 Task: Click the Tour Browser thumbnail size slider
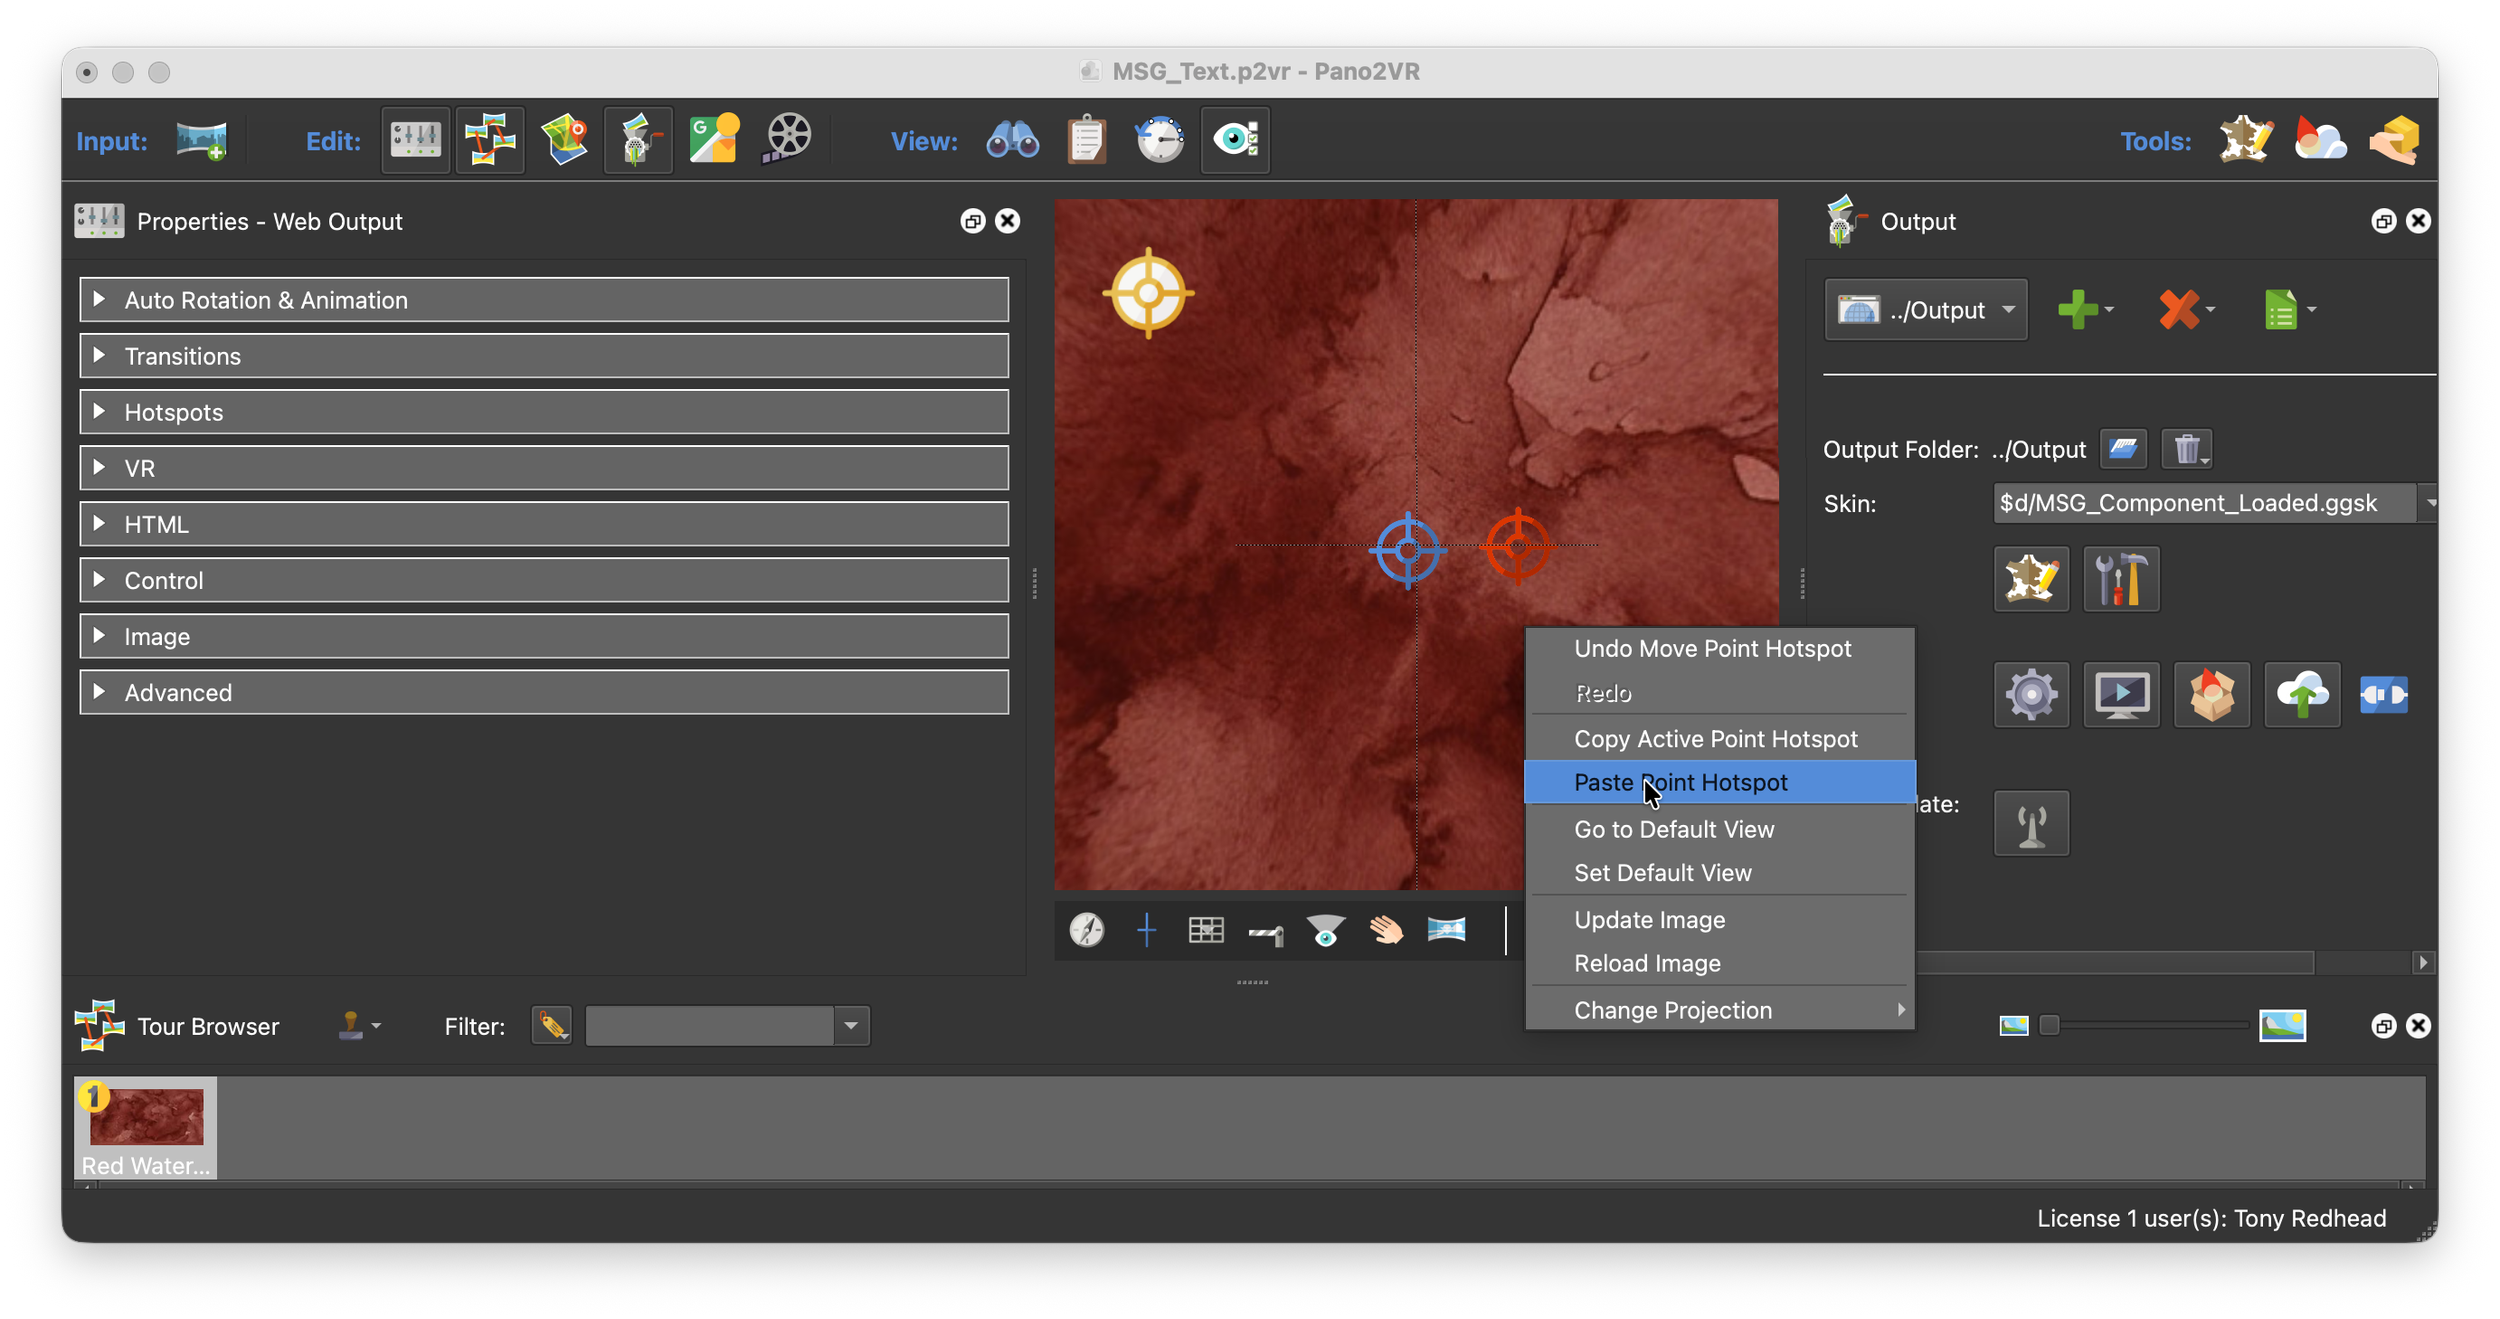point(2148,1026)
